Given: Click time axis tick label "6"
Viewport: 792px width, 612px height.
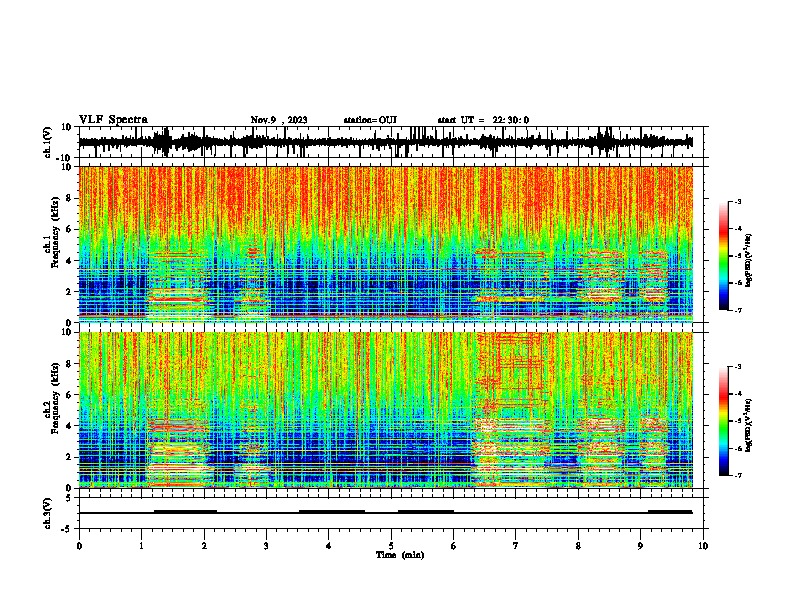Looking at the screenshot, I should 454,546.
